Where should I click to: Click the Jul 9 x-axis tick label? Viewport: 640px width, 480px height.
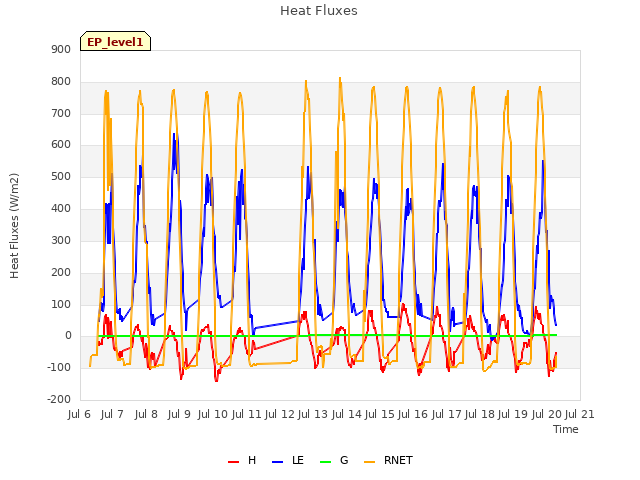coord(179,414)
